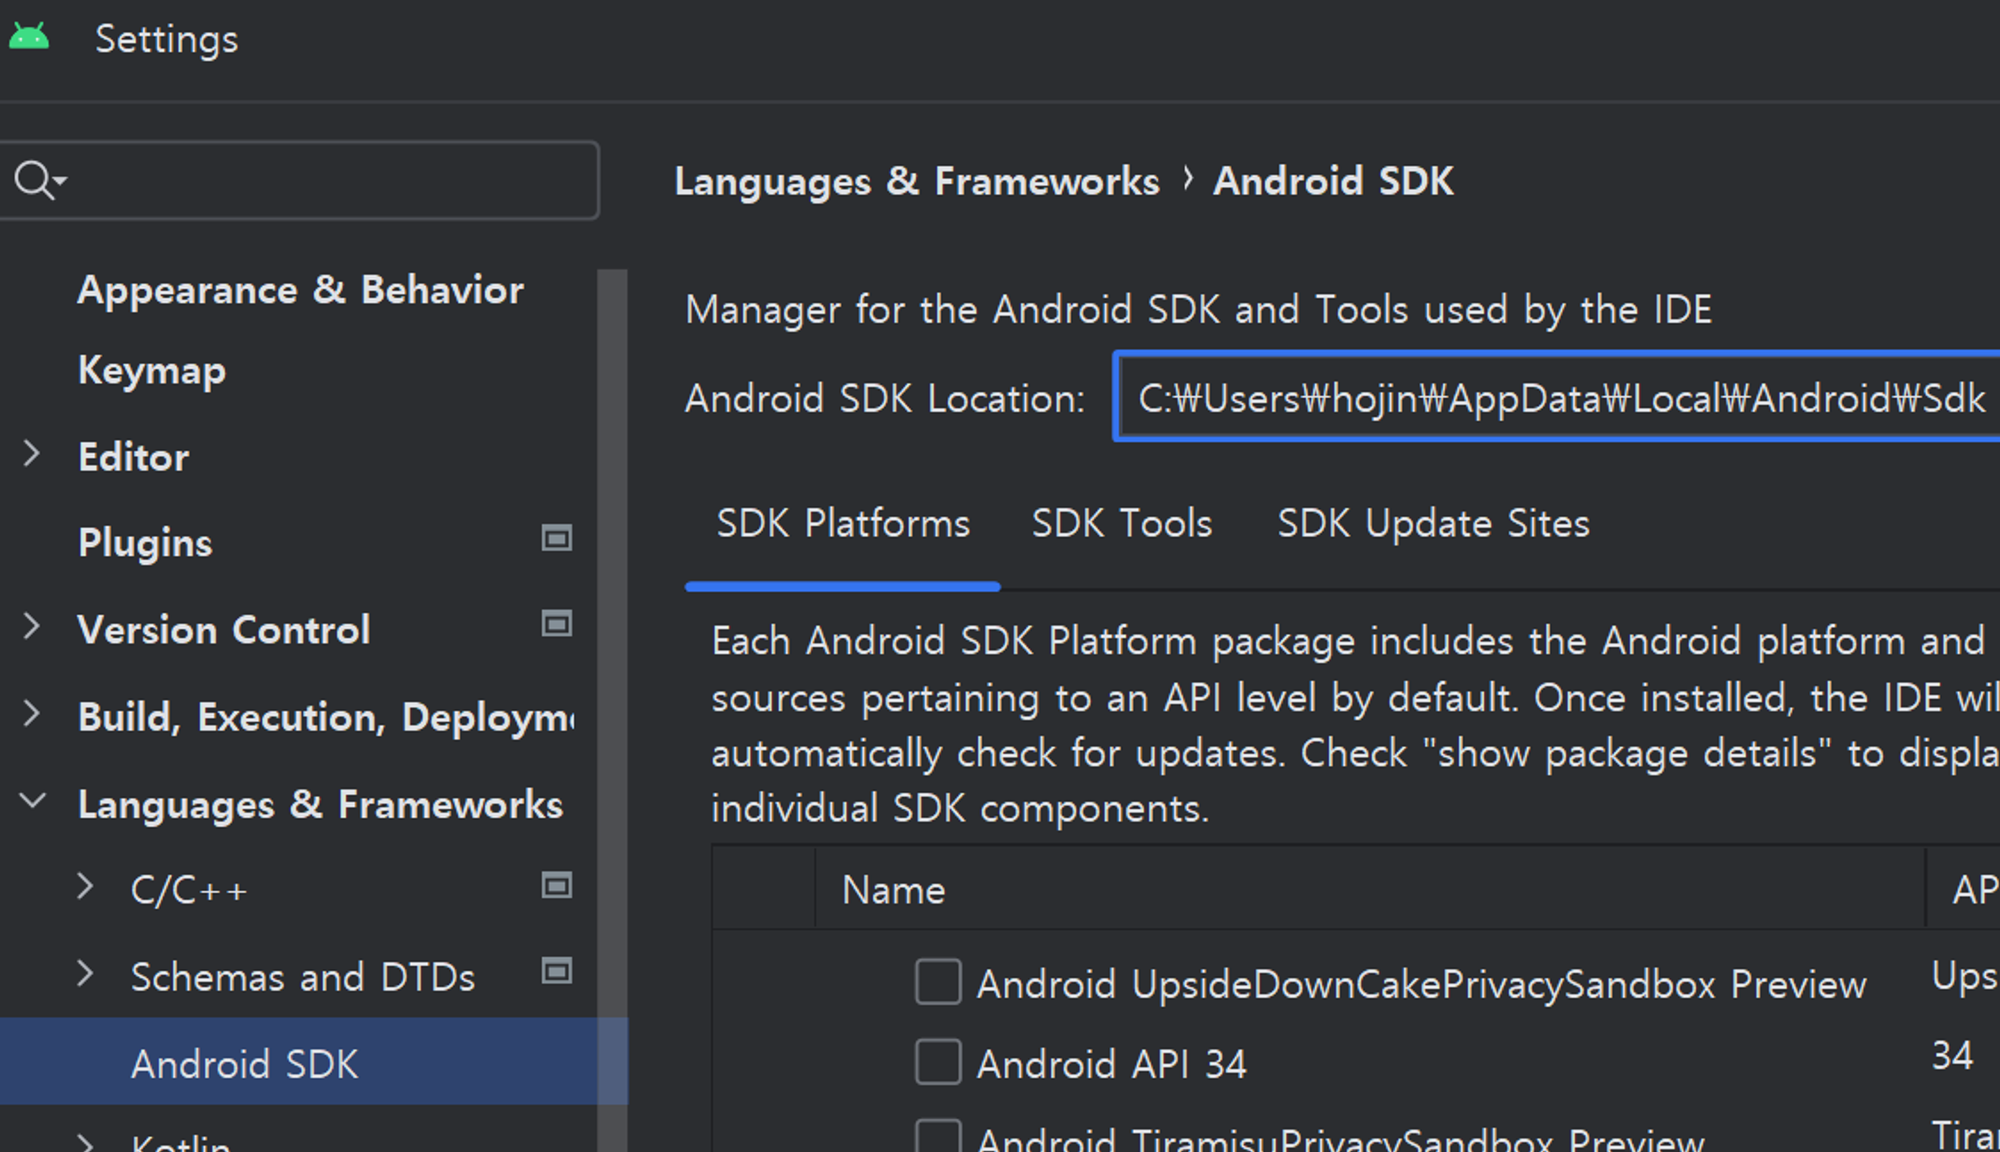
Task: Switch to the SDK Tools tab
Action: coord(1121,524)
